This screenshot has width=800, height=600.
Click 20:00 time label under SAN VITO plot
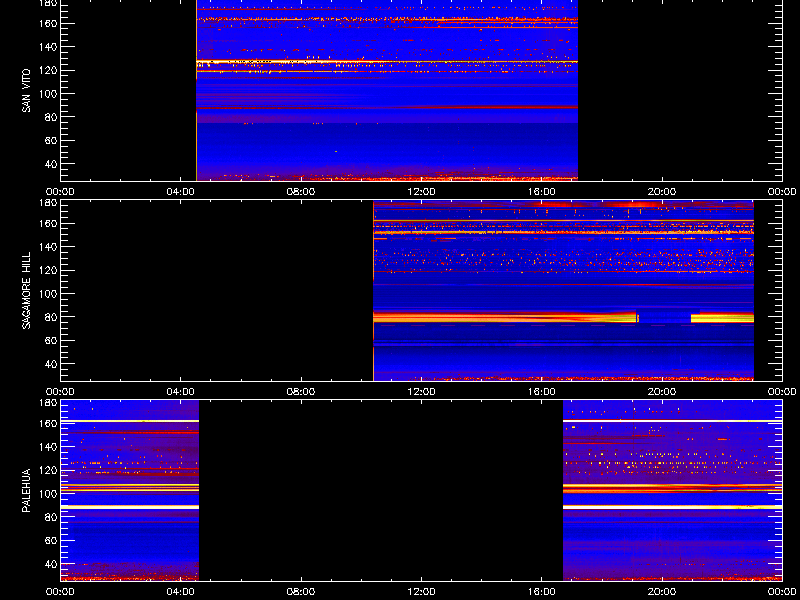coord(662,192)
